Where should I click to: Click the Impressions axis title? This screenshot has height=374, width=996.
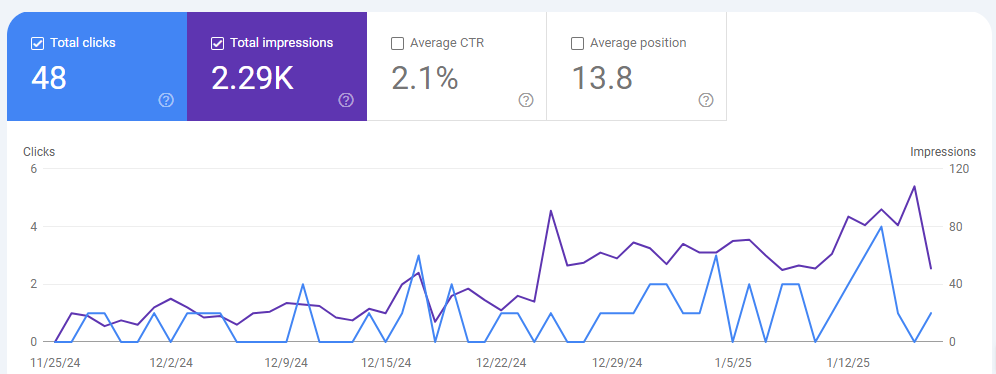click(x=943, y=152)
